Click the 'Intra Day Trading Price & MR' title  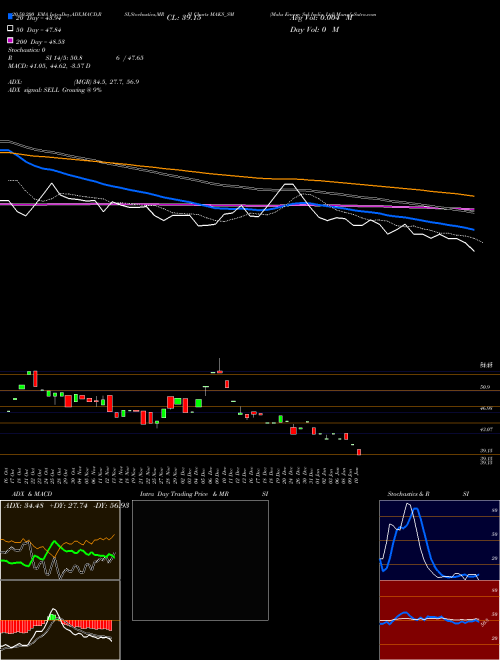[185, 494]
